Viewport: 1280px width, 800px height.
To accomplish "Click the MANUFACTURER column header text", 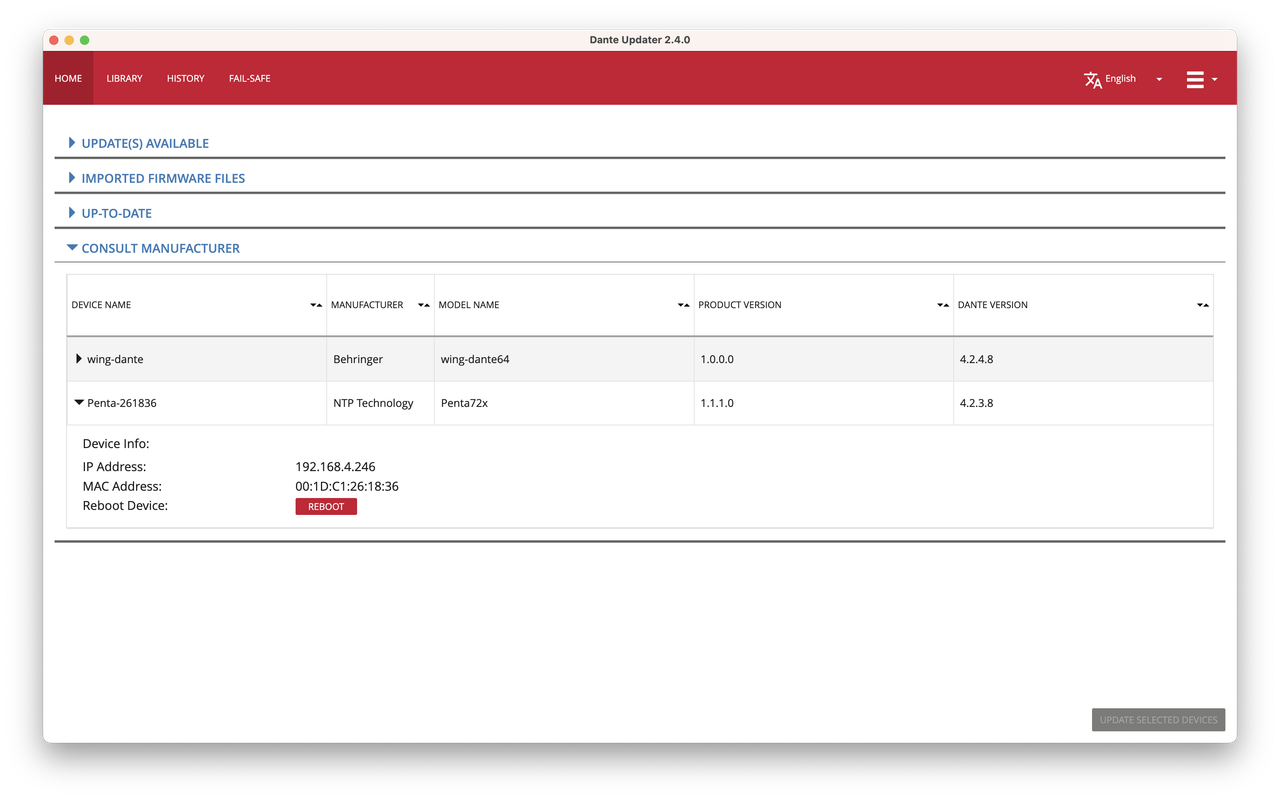I will pos(367,305).
